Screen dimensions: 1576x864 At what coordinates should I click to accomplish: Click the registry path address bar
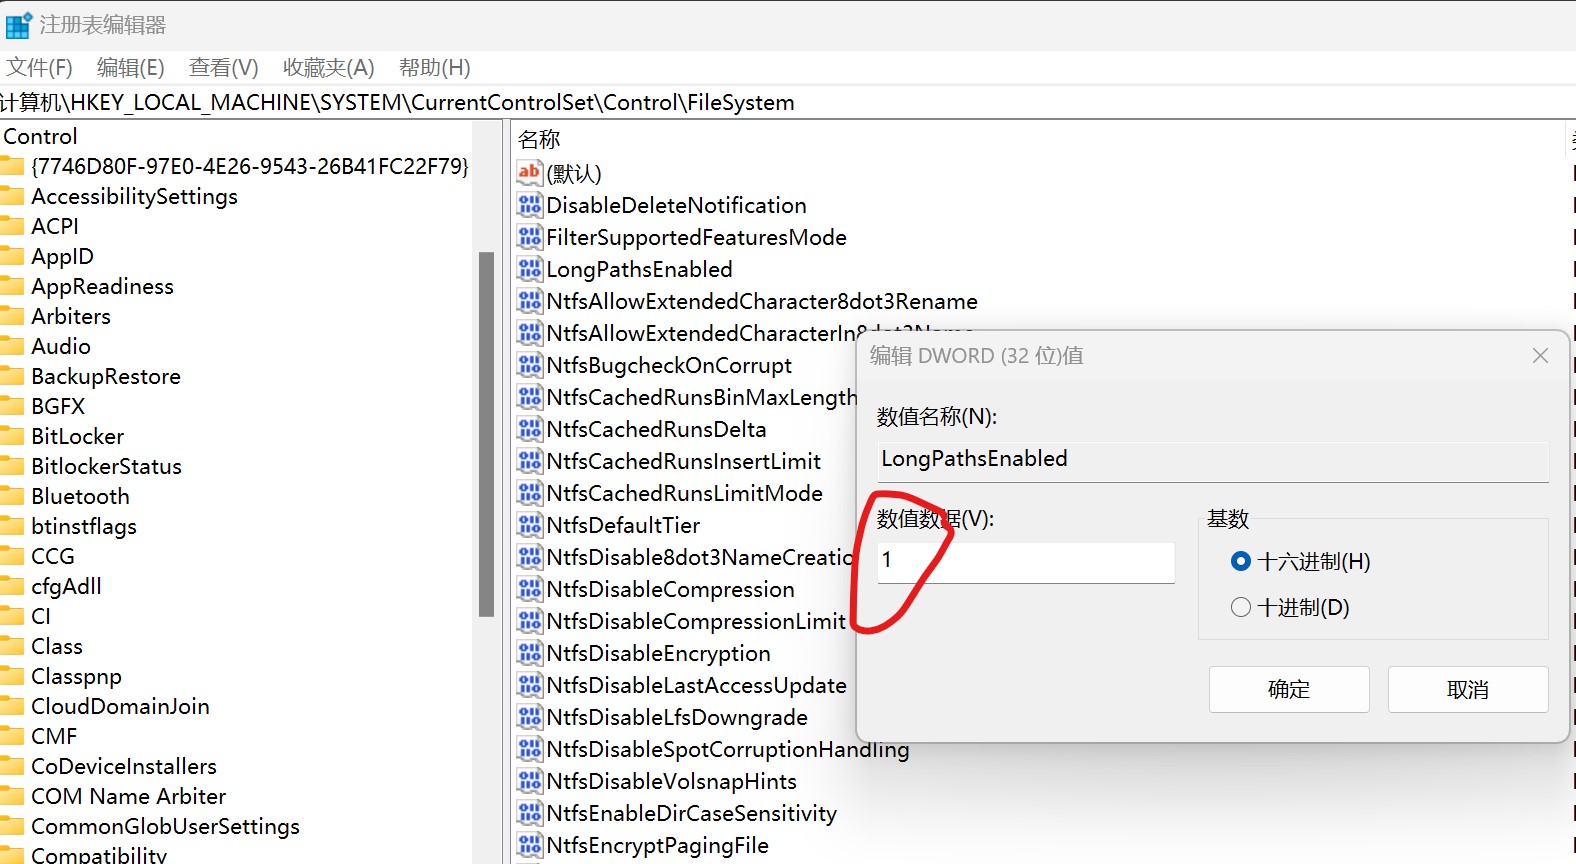788,102
